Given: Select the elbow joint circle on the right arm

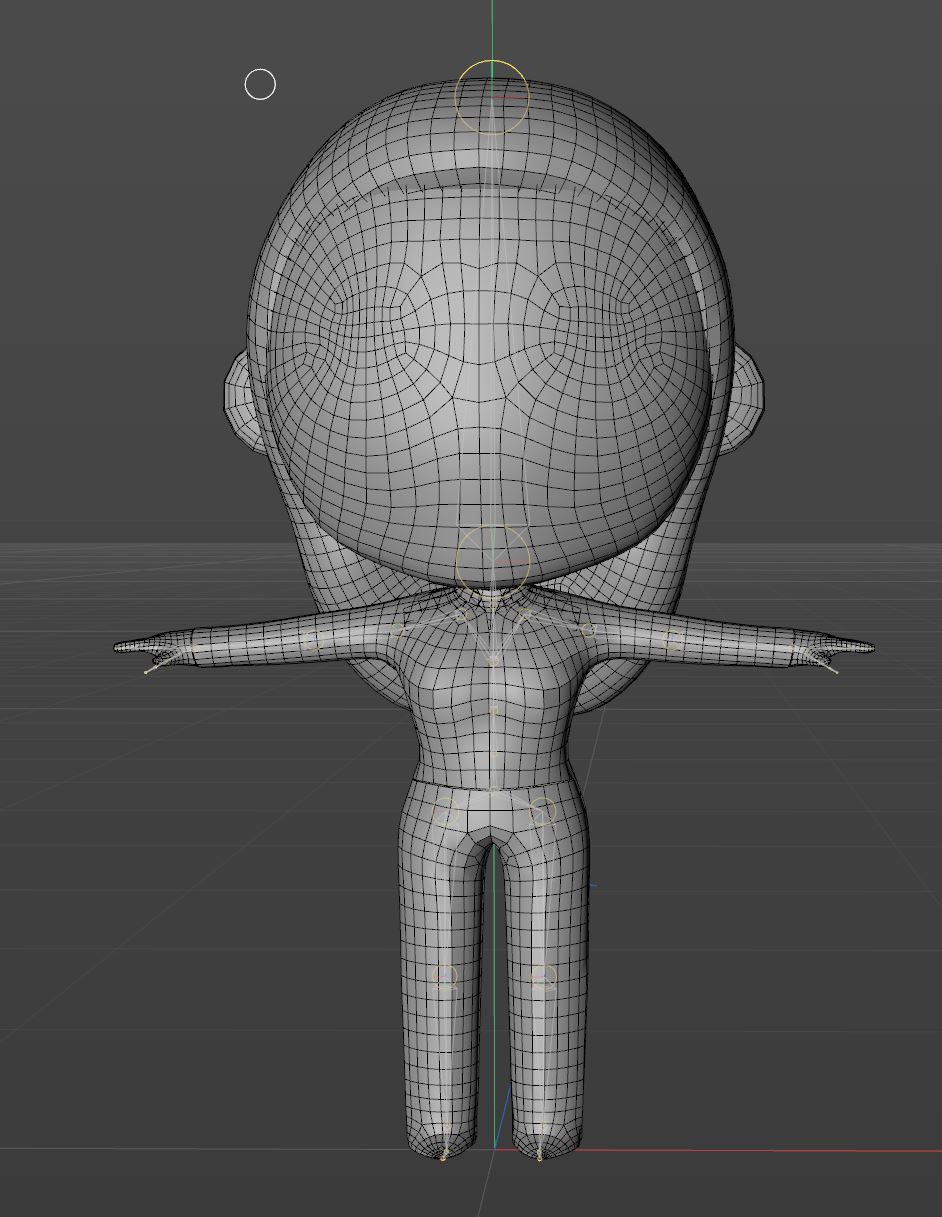Looking at the screenshot, I should [x=673, y=640].
